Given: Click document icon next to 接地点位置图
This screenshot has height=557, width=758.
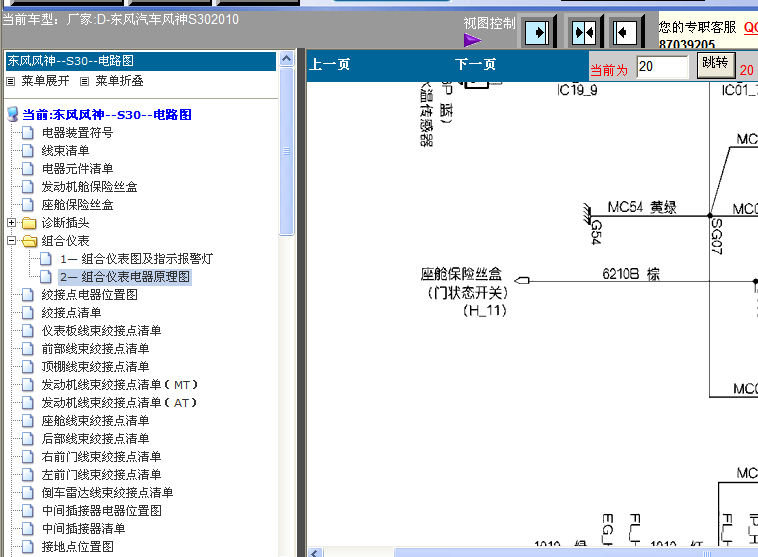Looking at the screenshot, I should tap(28, 546).
